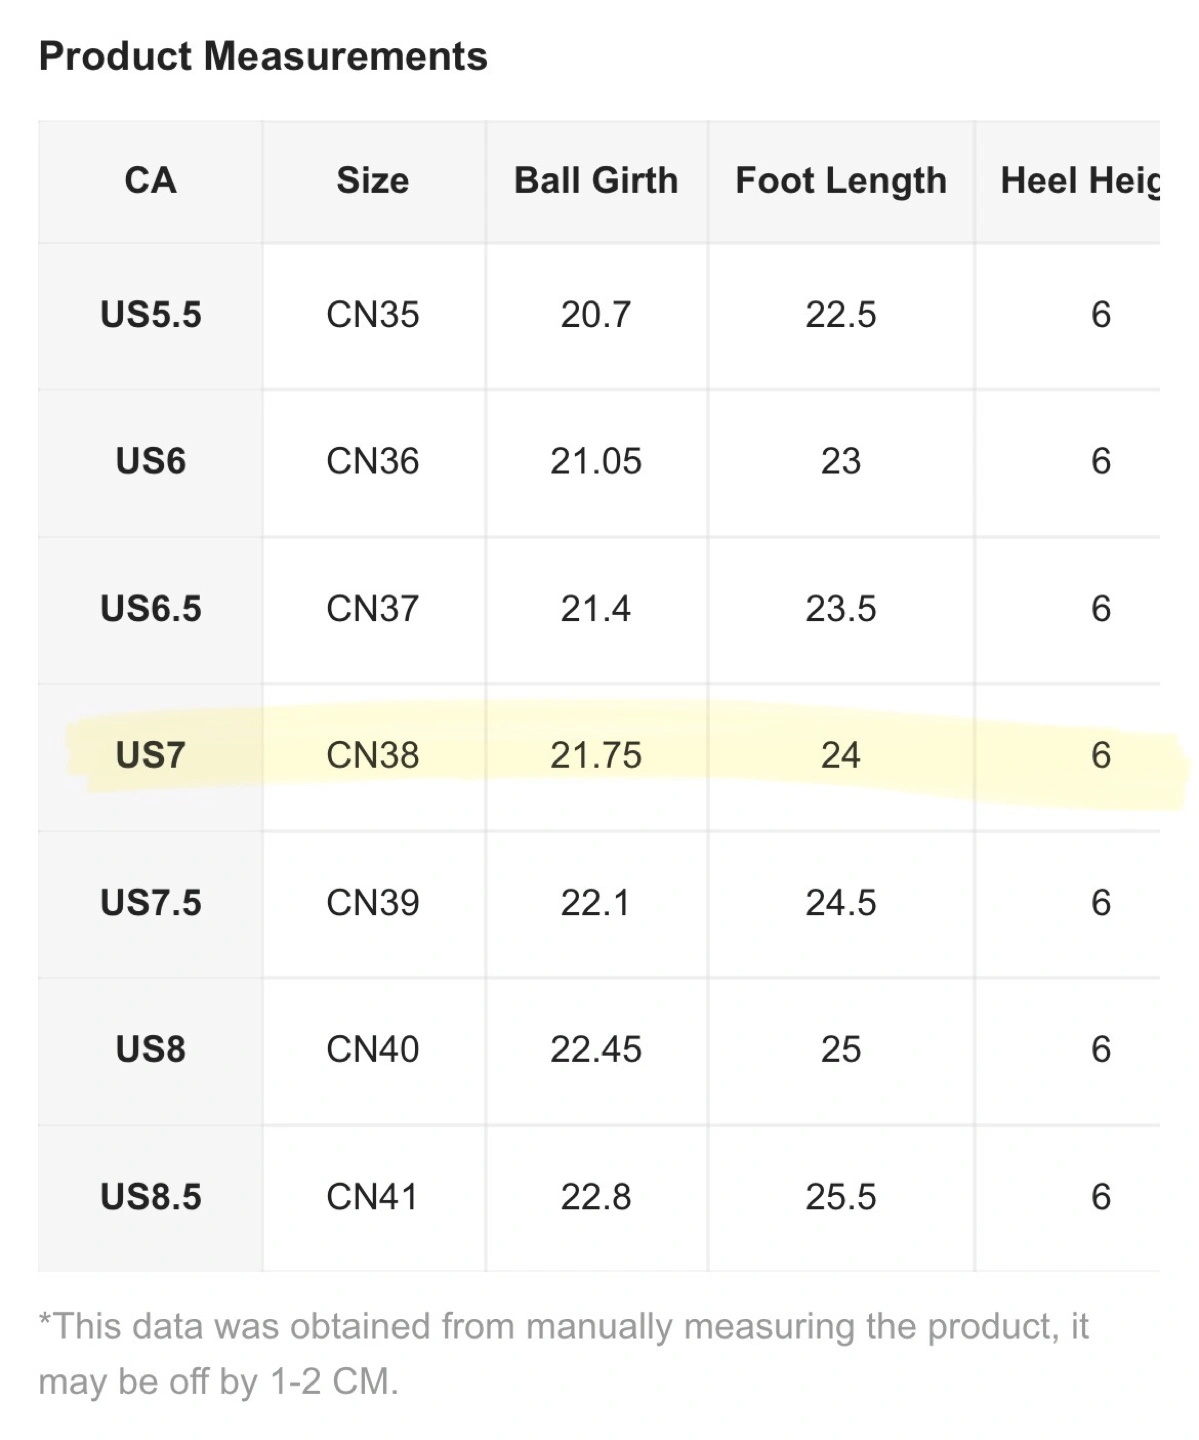Select the US6.5 row label

point(150,608)
